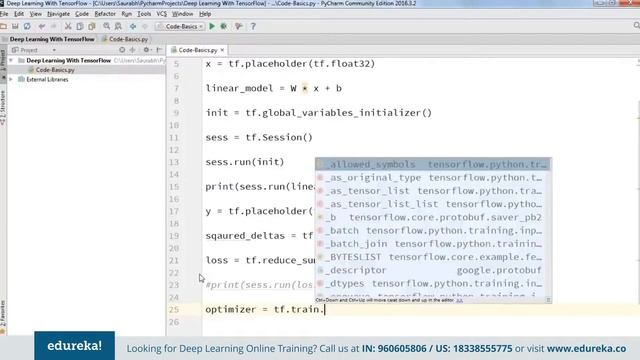Open help with question mark icon
This screenshot has width=640, height=360.
(x=253, y=26)
